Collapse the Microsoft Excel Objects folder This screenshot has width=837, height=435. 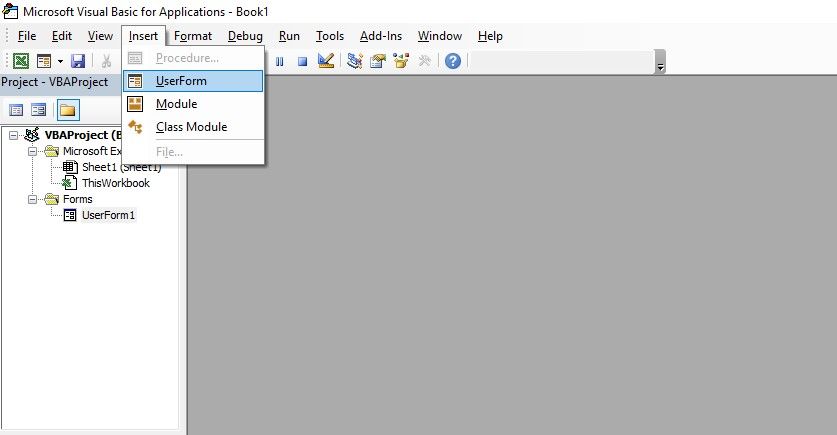[33, 152]
